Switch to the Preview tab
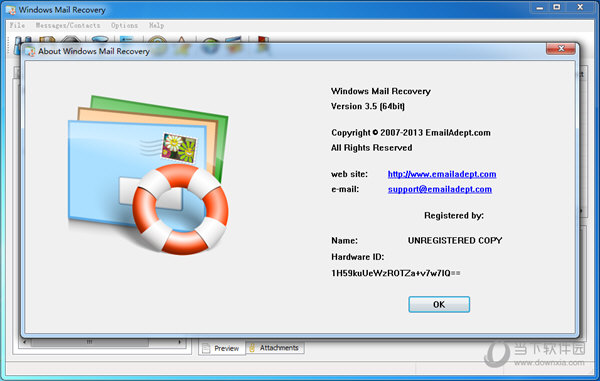Screen dimensions: 600x381 pyautogui.click(x=222, y=348)
